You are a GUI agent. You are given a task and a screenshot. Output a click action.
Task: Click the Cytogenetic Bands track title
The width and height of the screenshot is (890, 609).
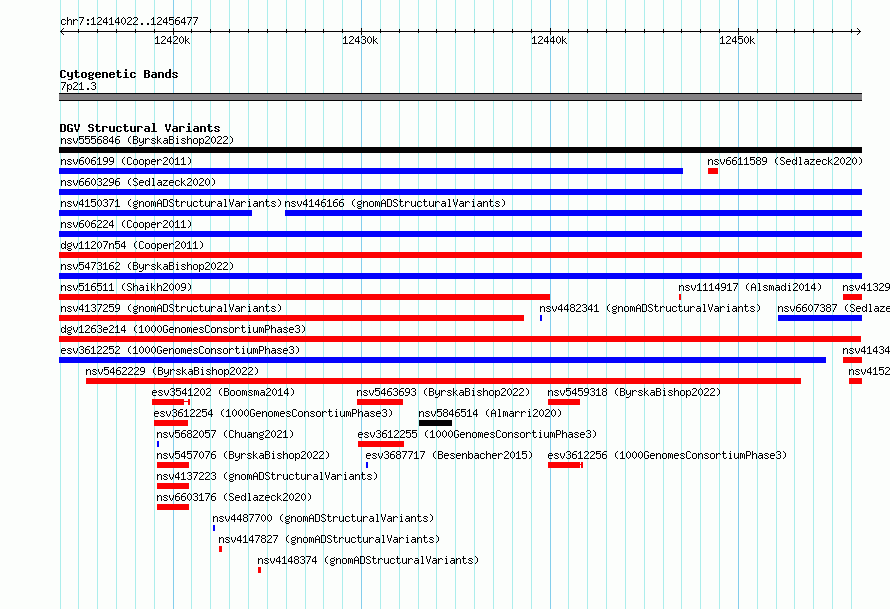[119, 74]
